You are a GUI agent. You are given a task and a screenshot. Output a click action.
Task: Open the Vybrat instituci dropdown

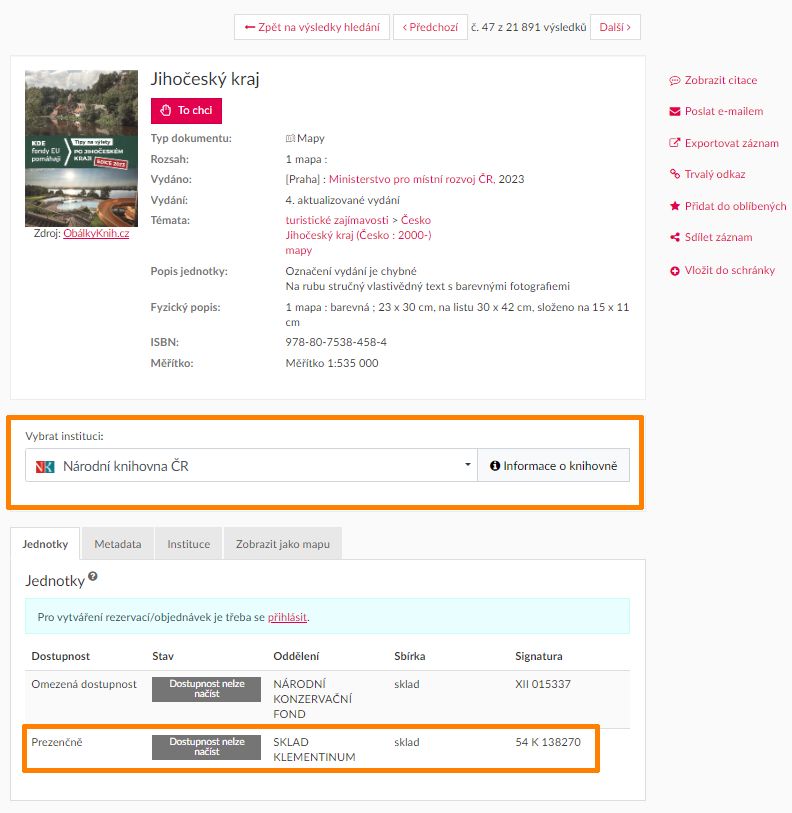251,465
